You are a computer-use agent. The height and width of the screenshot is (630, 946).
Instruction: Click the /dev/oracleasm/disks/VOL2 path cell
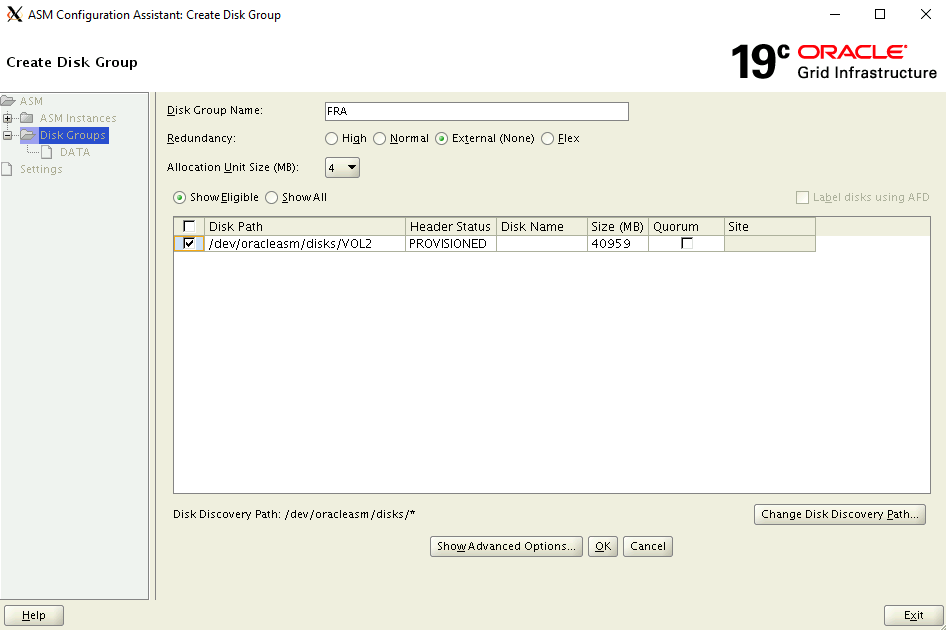point(305,243)
